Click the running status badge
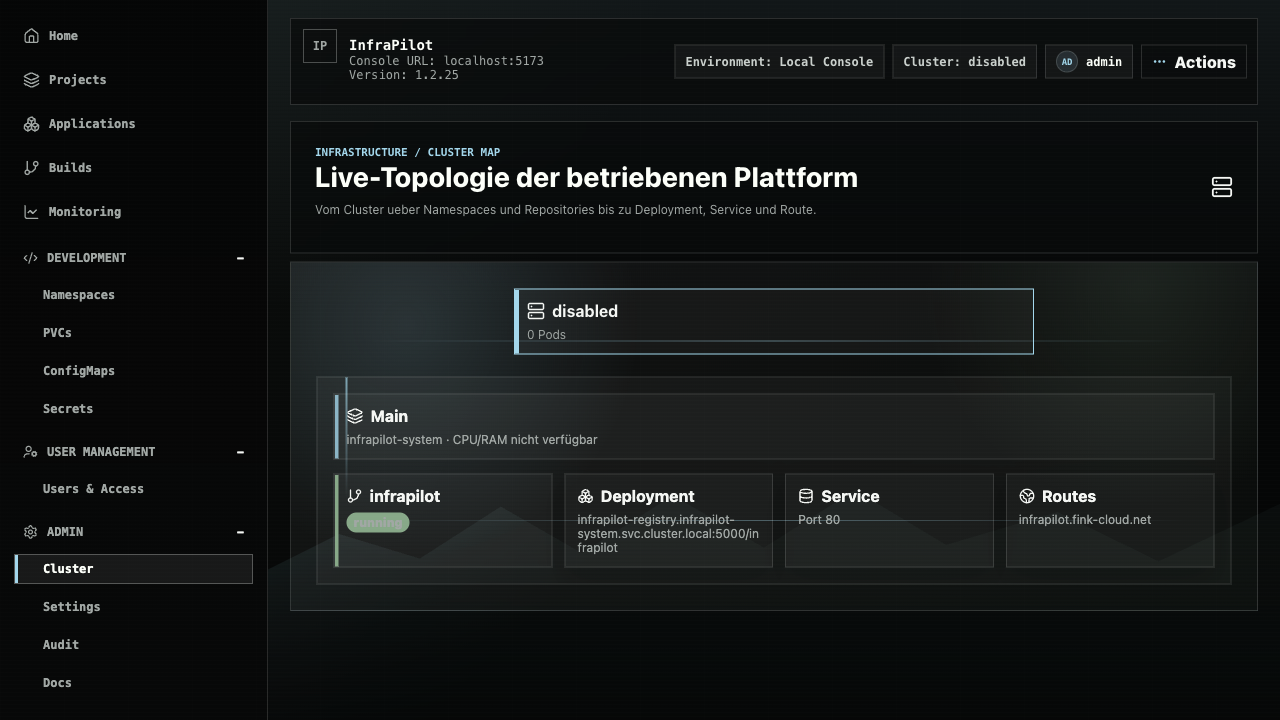Viewport: 1280px width, 720px height. coord(378,523)
